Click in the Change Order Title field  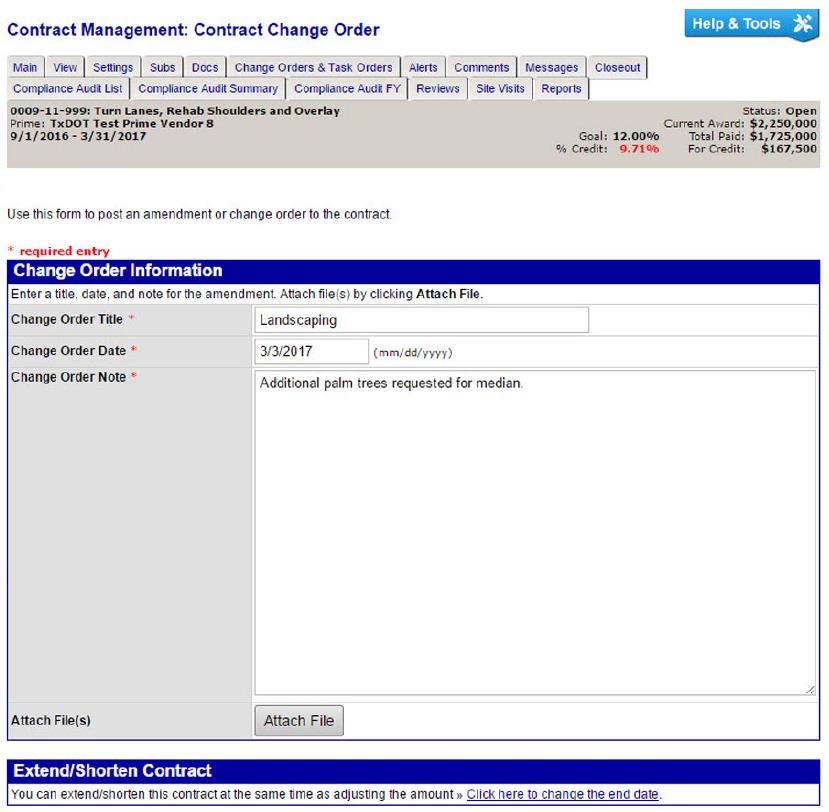pyautogui.click(x=421, y=320)
